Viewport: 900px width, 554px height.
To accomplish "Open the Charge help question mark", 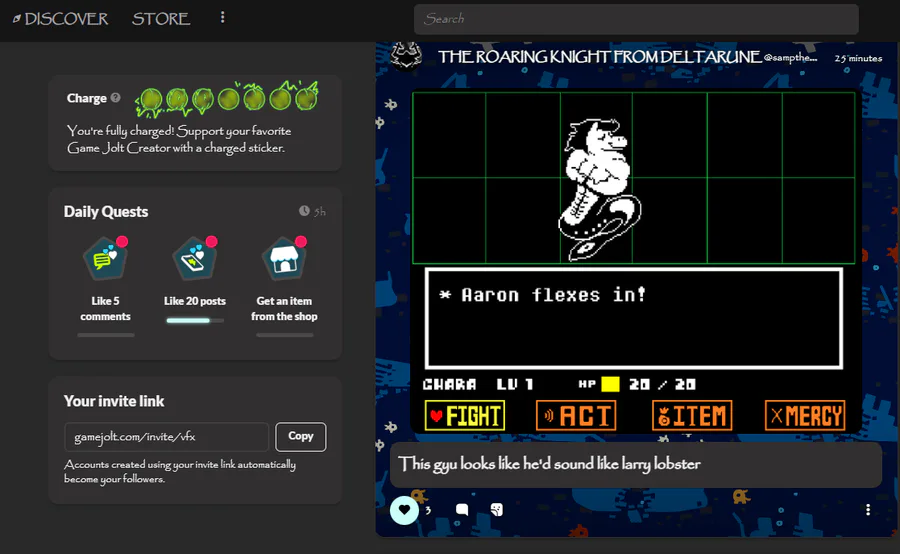I will (x=115, y=98).
